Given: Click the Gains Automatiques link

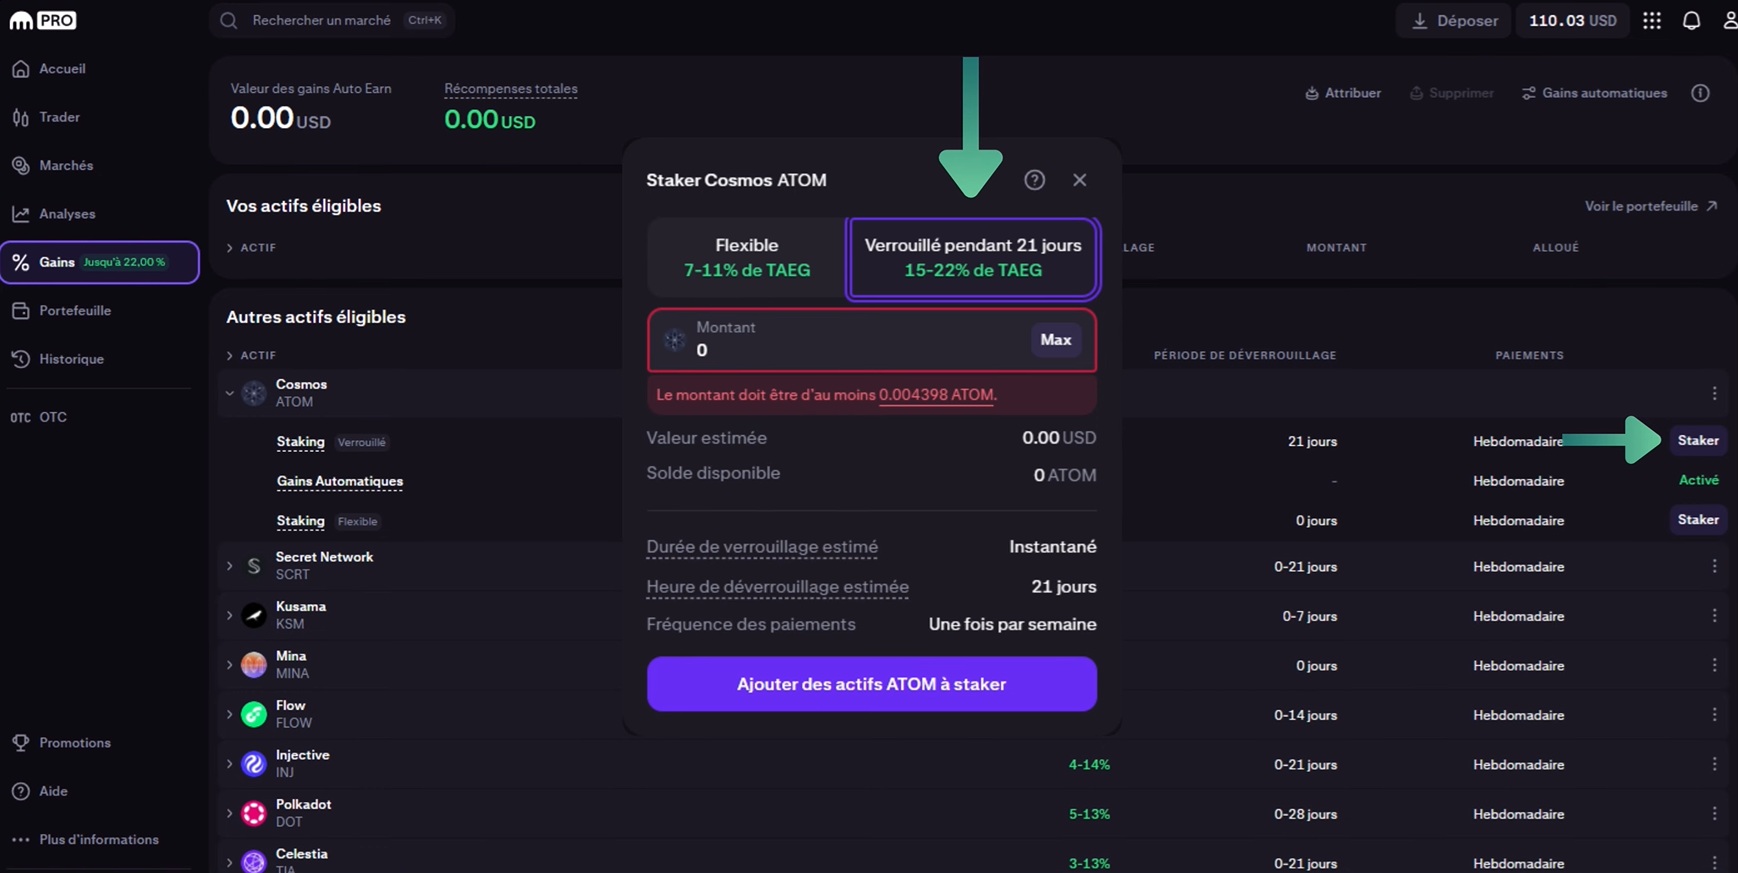Looking at the screenshot, I should pyautogui.click(x=340, y=482).
